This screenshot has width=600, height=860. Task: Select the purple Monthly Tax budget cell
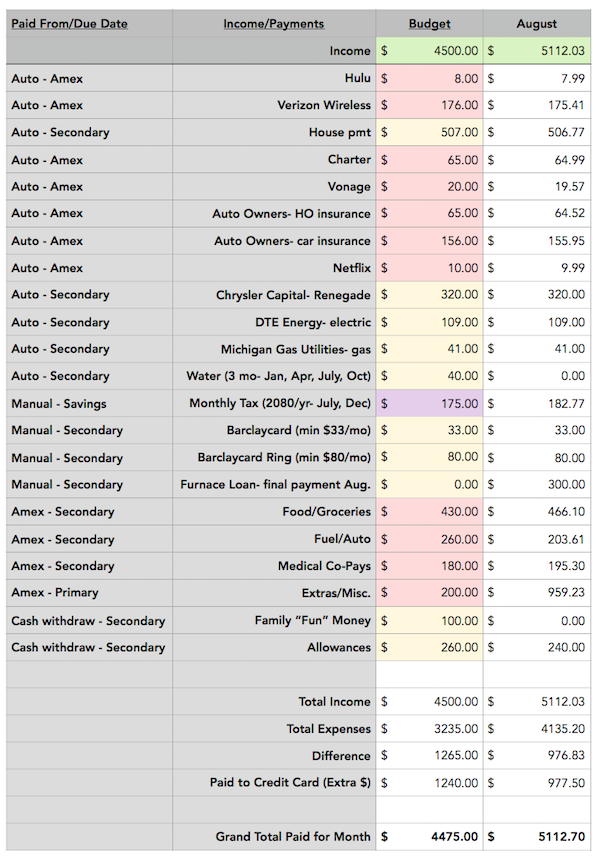429,404
